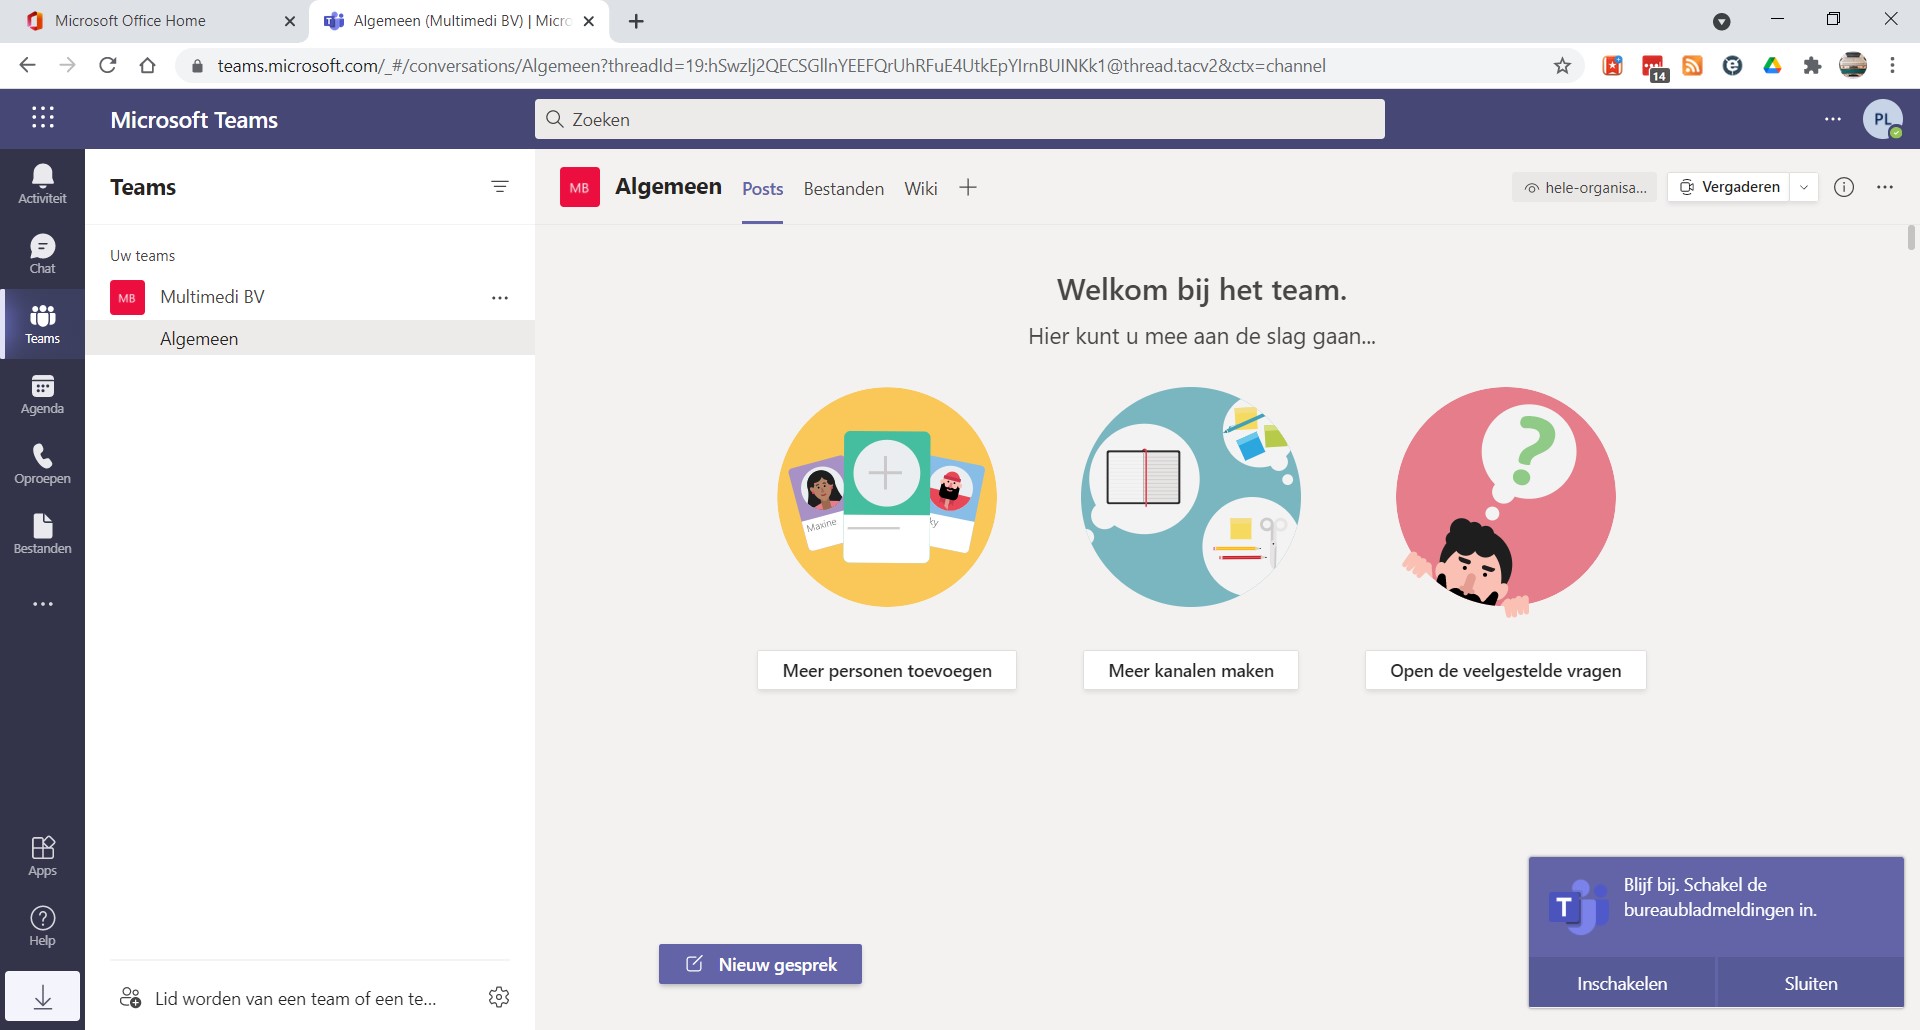Open a new browser tab

click(636, 21)
